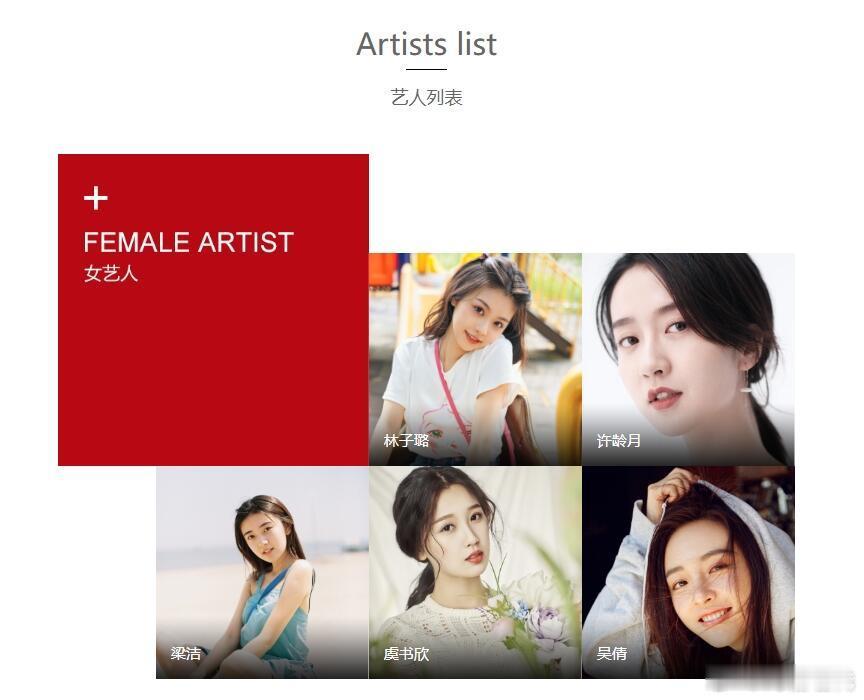Click the red female artist category block
Screen dimensions: 864x700
click(213, 310)
